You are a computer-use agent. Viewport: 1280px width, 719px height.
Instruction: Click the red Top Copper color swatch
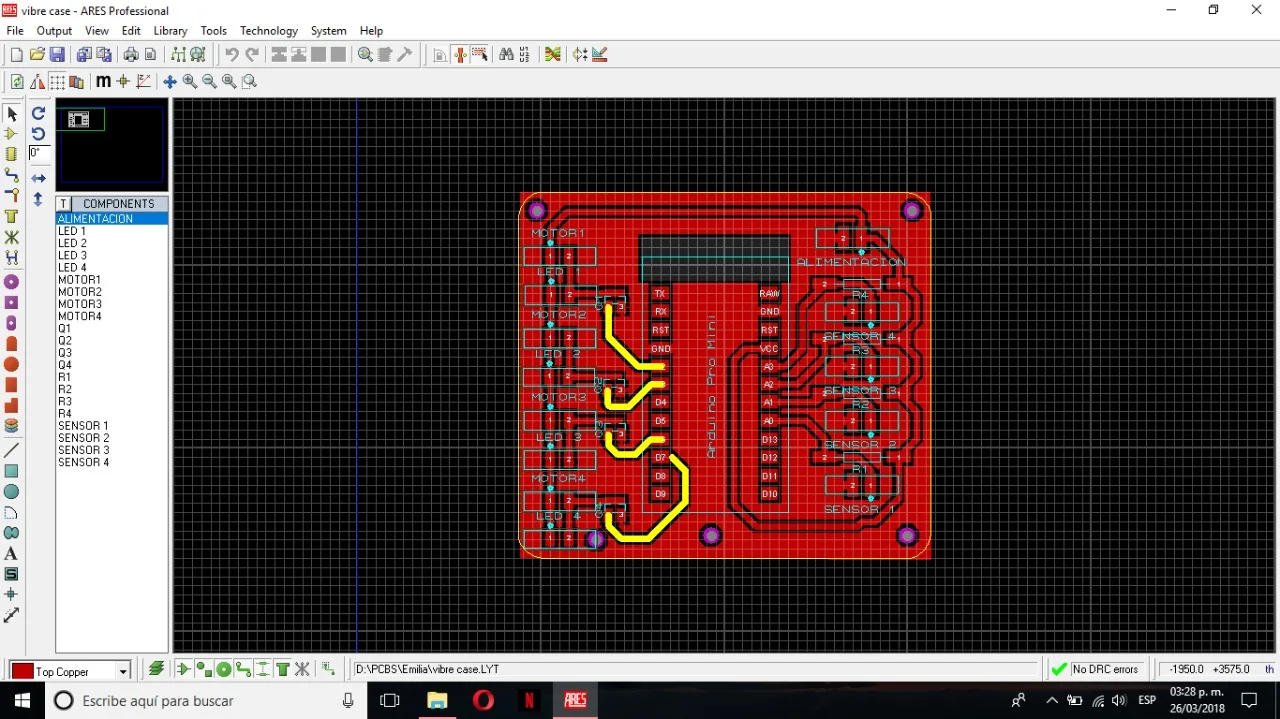[22, 671]
